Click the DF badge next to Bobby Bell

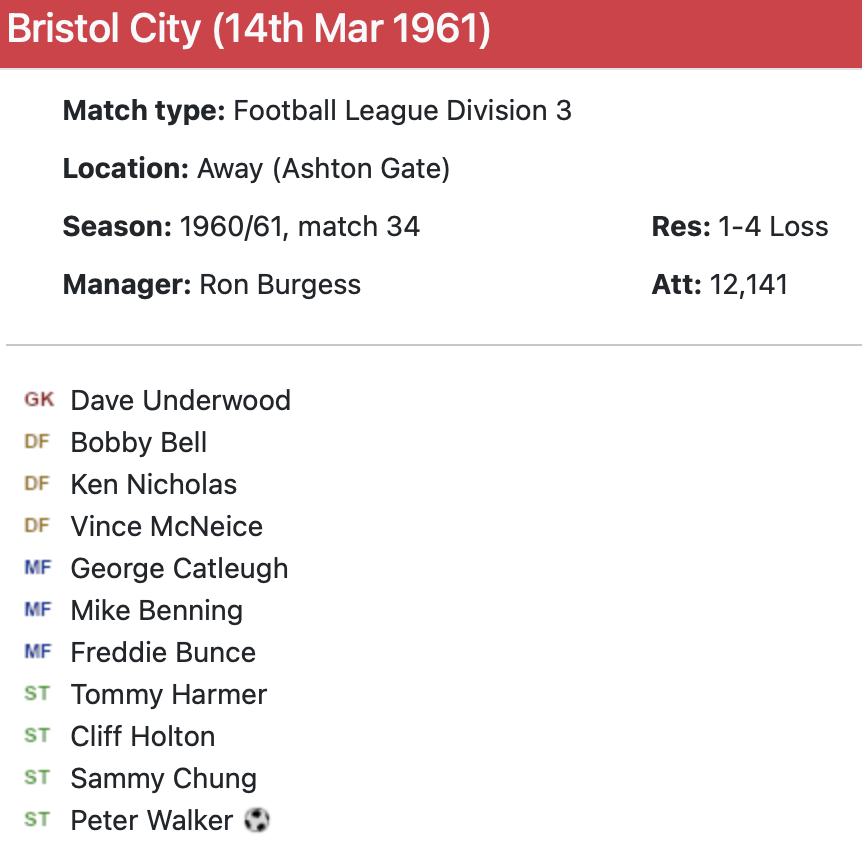tap(37, 442)
